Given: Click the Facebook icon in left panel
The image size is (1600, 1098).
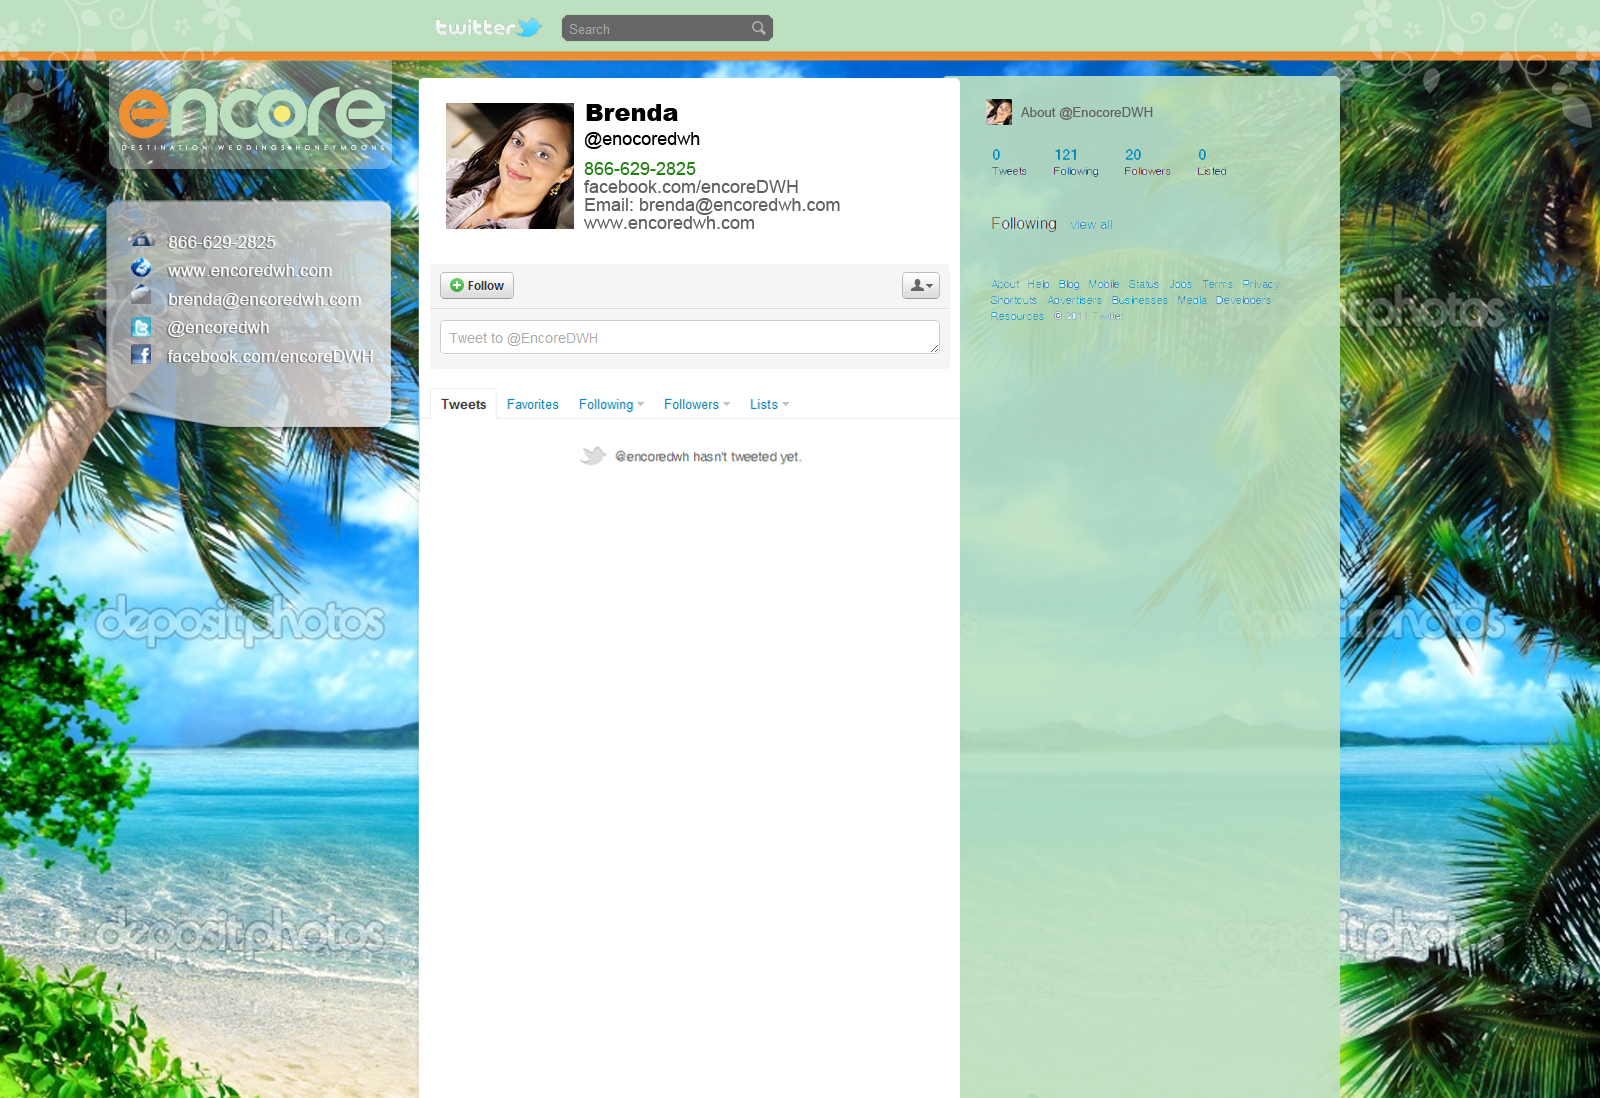Looking at the screenshot, I should pyautogui.click(x=142, y=355).
